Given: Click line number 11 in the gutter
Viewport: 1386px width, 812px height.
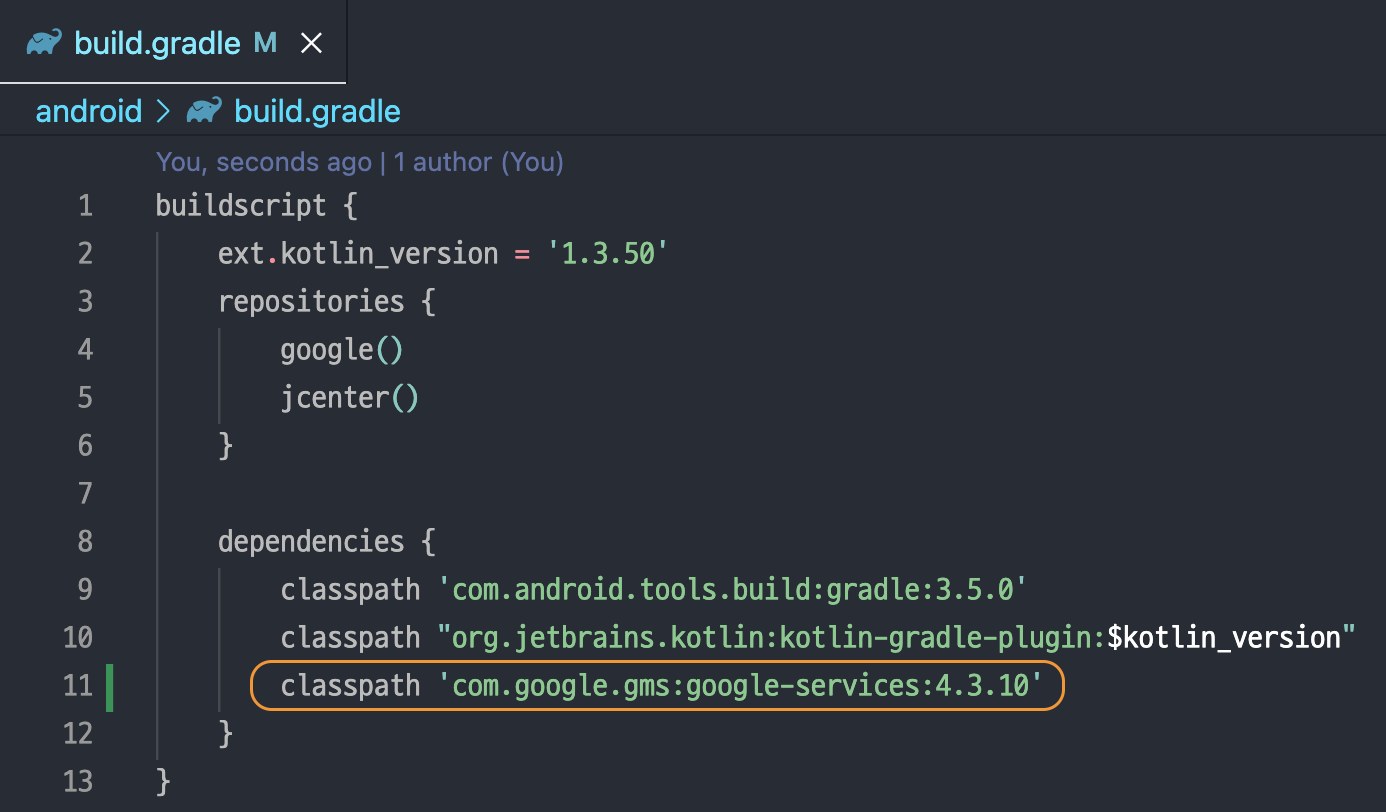Looking at the screenshot, I should (x=78, y=686).
